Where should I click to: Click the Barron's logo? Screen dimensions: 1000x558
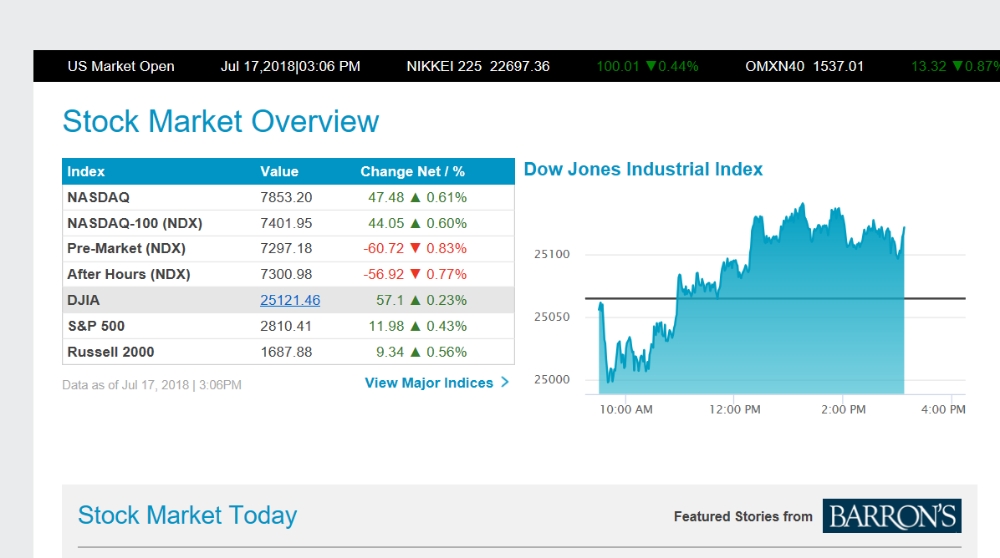(x=892, y=516)
